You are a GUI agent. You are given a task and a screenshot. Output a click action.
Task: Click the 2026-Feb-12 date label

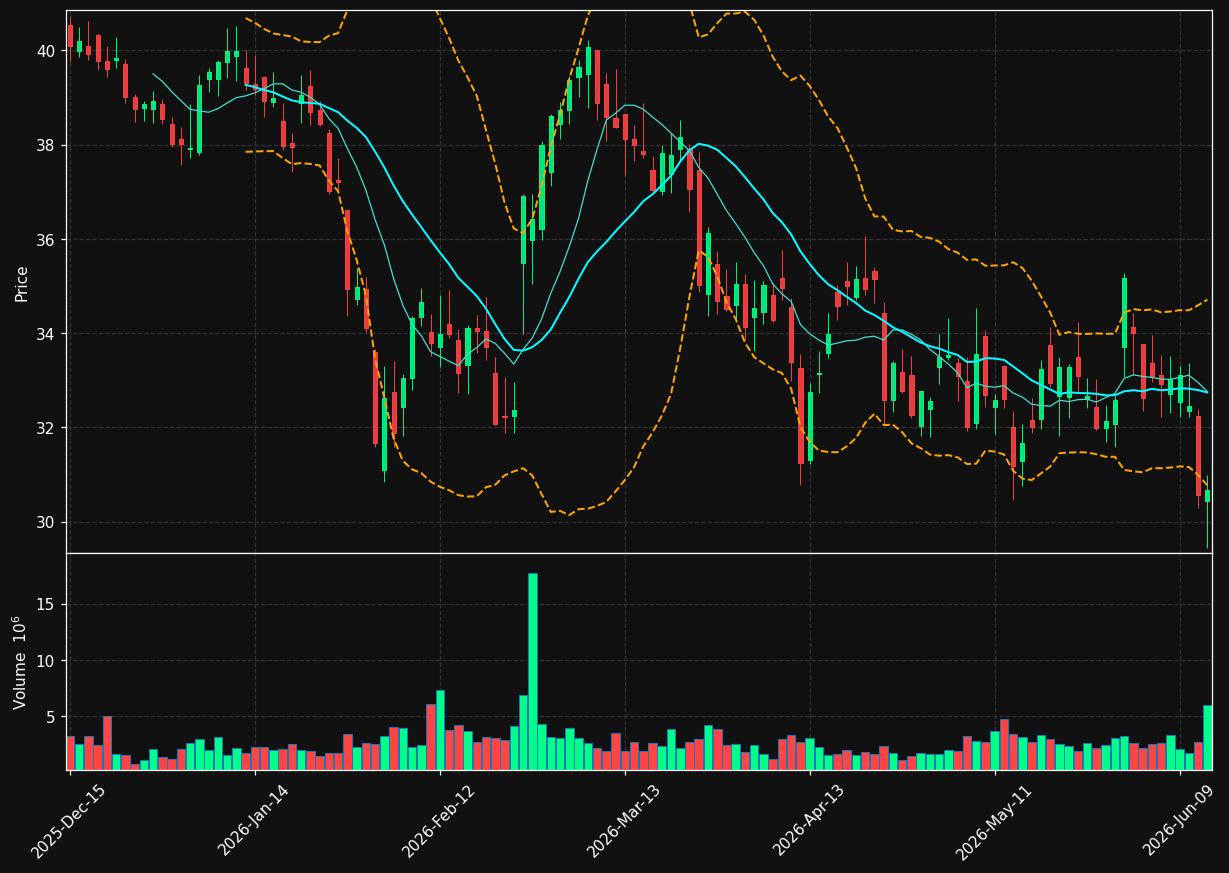[439, 822]
